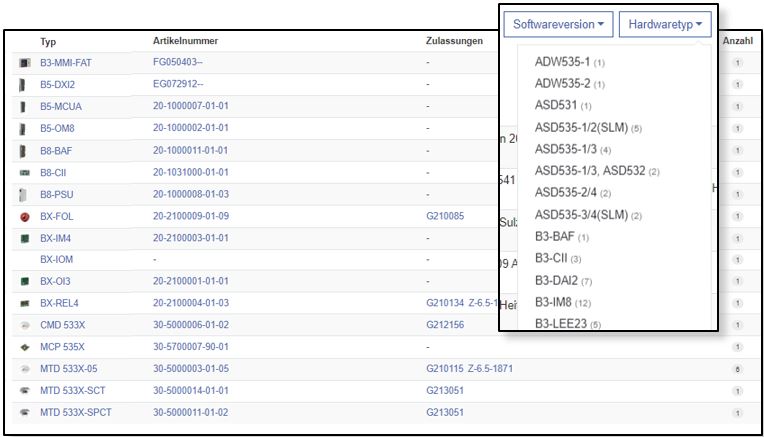764x437 pixels.
Task: Open MCP 535X type link
Action: (62, 347)
